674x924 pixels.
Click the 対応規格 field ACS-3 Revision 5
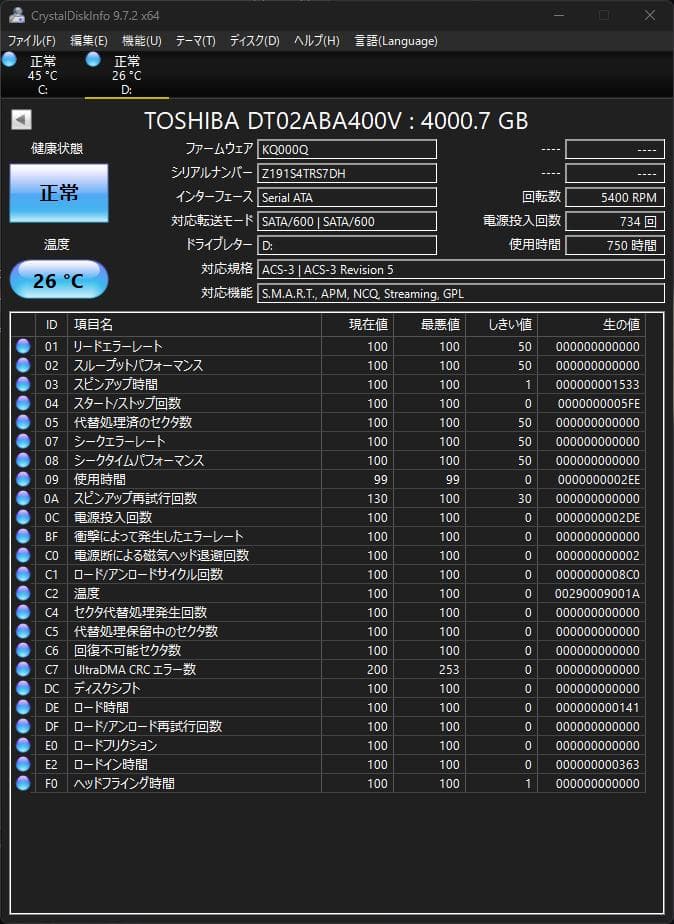point(461,269)
